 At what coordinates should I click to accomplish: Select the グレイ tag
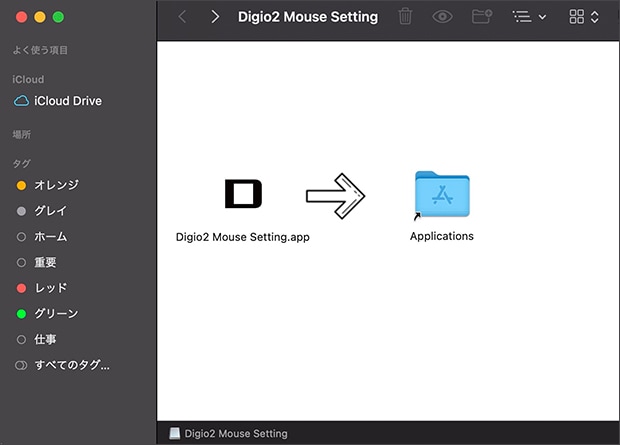[x=50, y=211]
